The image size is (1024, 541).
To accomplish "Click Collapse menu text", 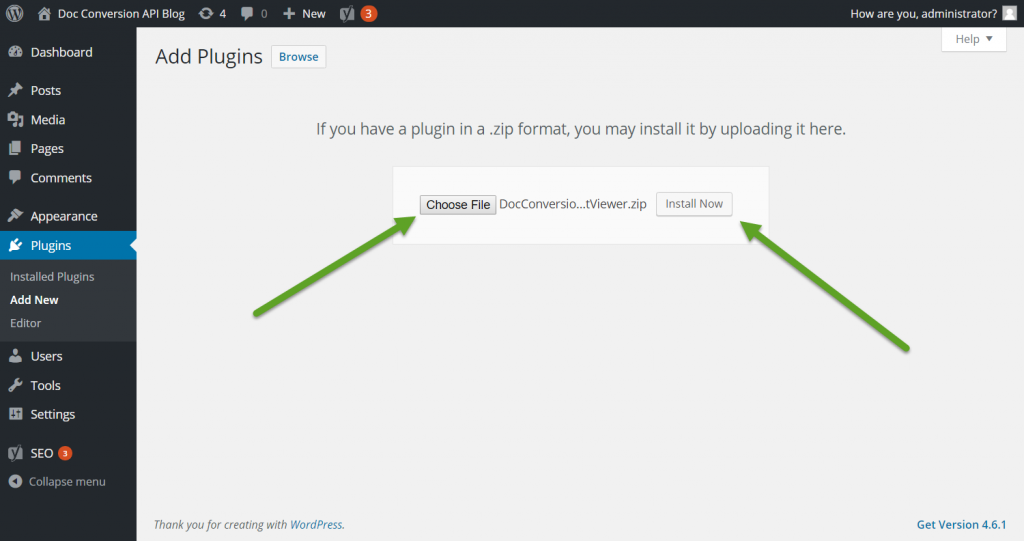I will pyautogui.click(x=67, y=482).
